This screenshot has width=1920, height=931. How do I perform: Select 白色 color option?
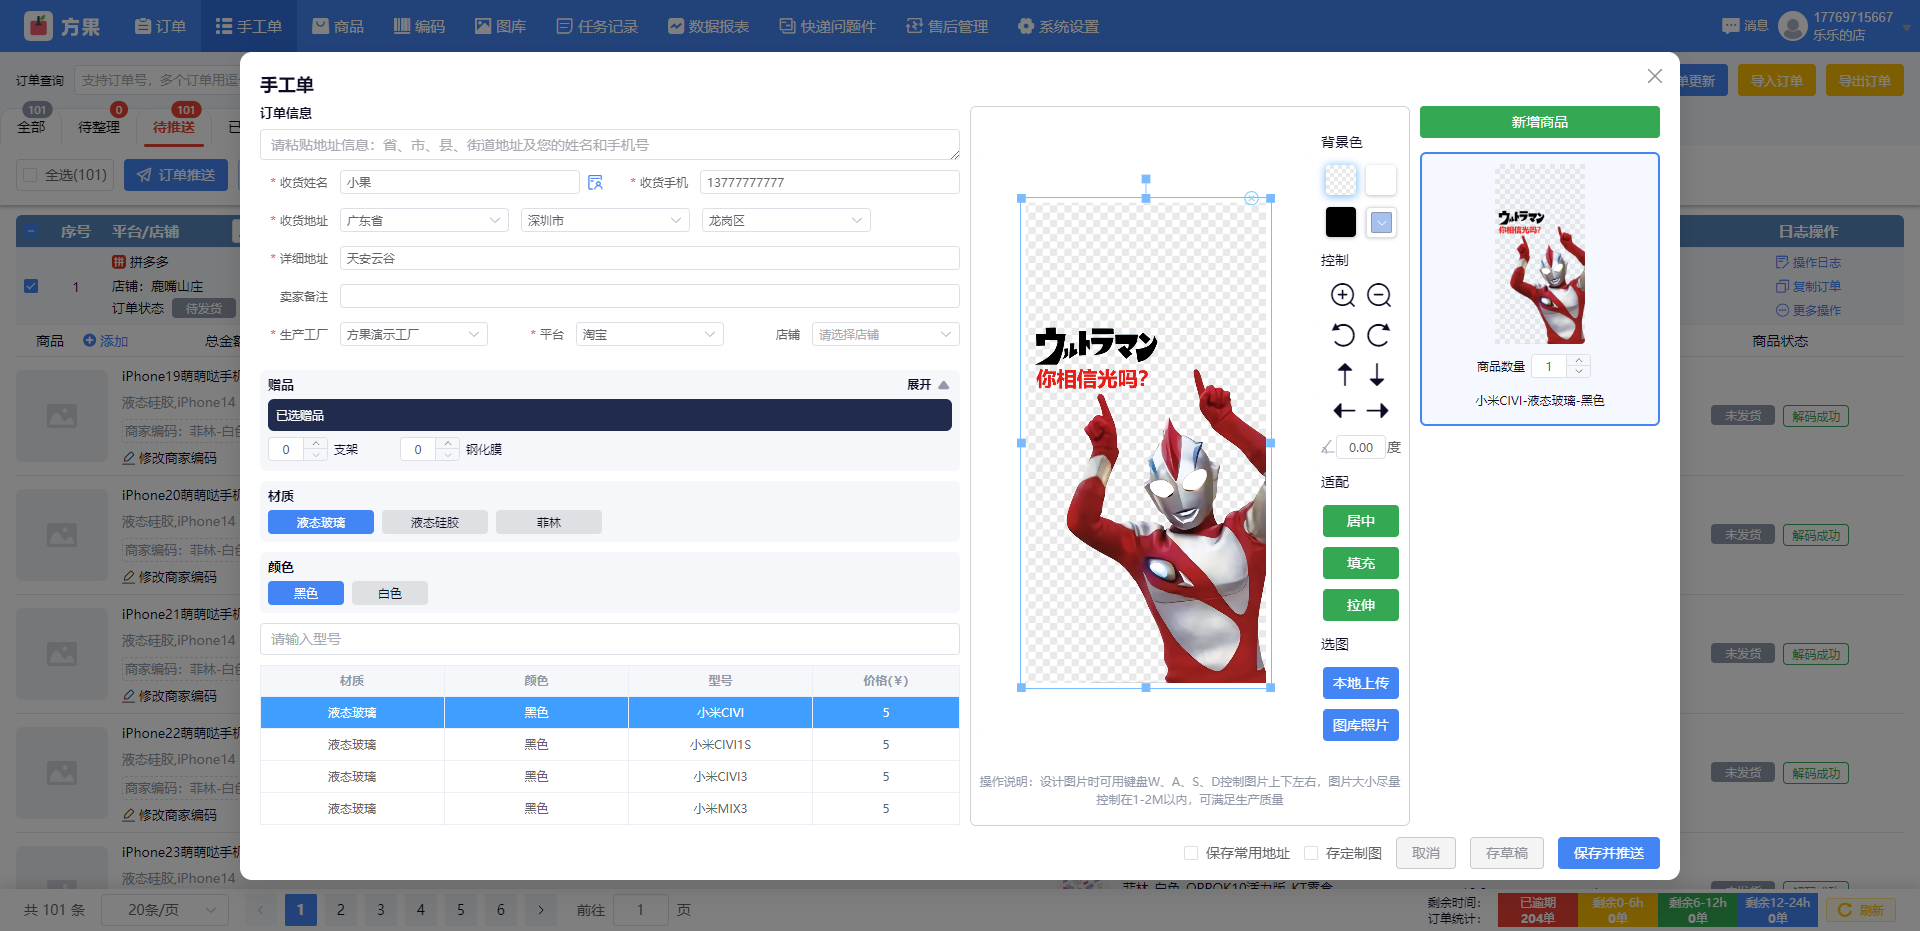[x=390, y=593]
